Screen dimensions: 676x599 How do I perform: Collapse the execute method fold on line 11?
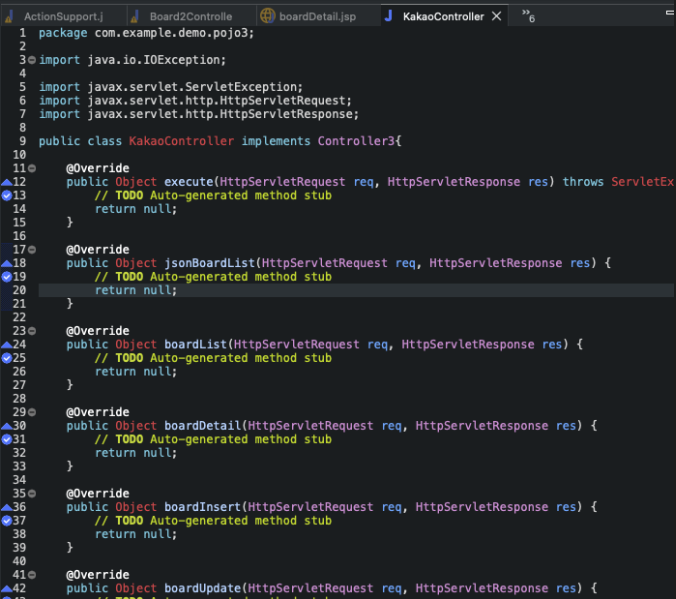[32, 168]
